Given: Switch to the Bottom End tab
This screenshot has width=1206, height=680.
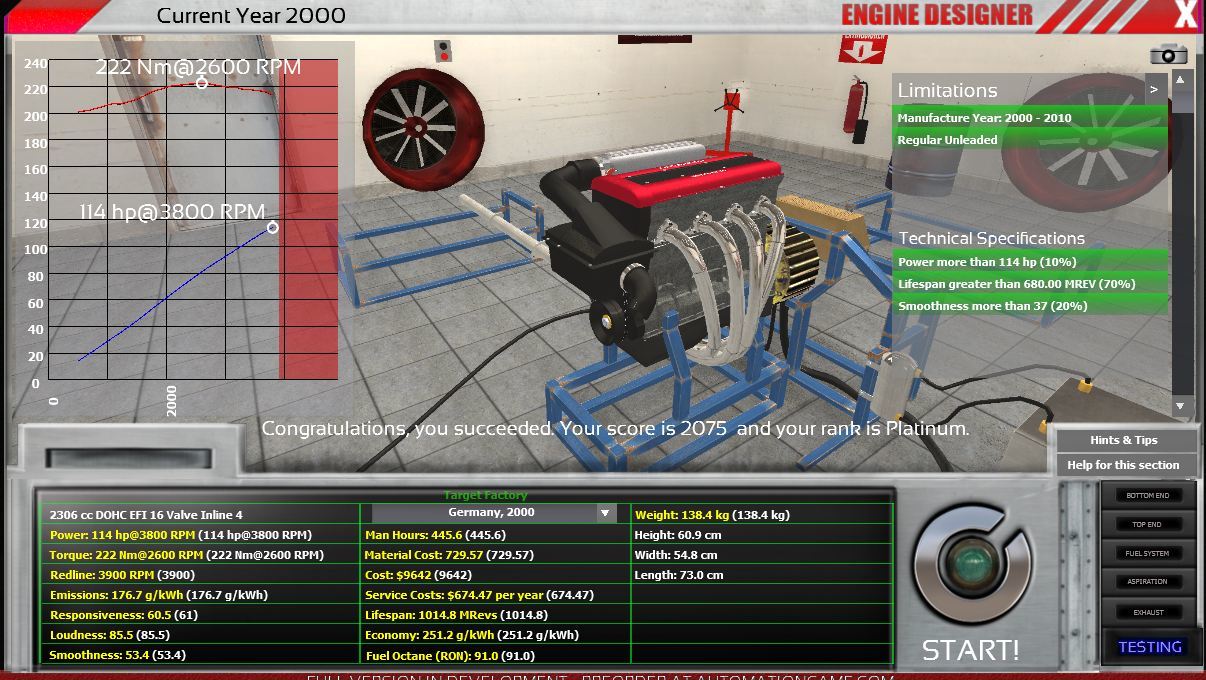Looking at the screenshot, I should 1147,495.
